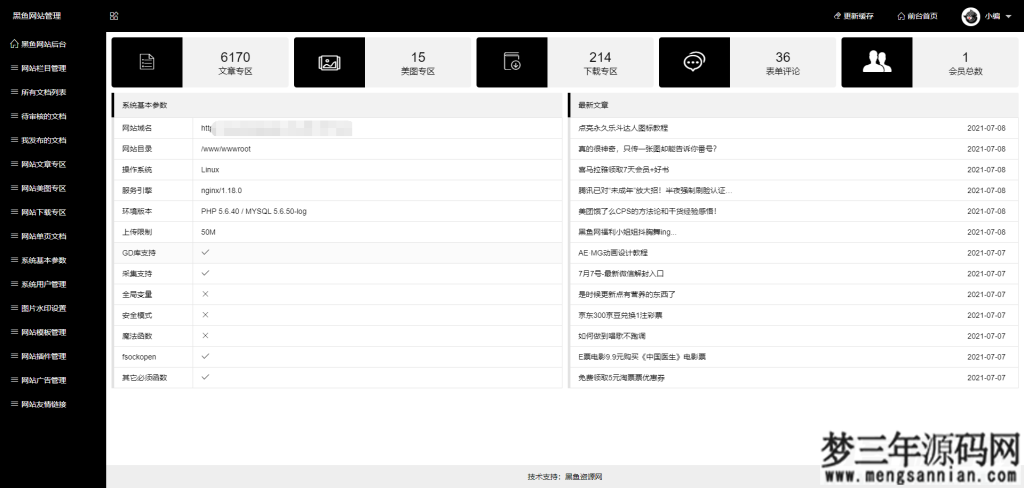This screenshot has width=1024, height=488.
Task: Open 所有文档列表 in the sidebar
Action: pos(39,92)
